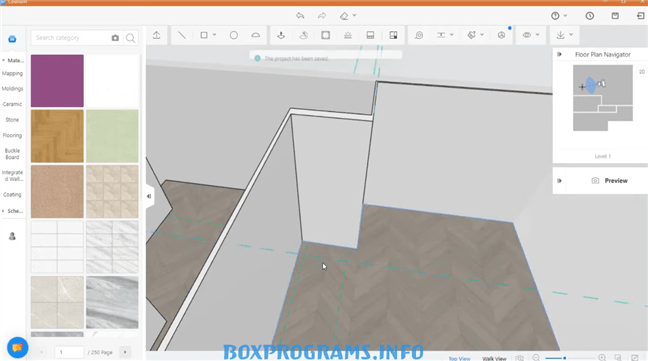Image resolution: width=648 pixels, height=361 pixels.
Task: Select the line drawing tool
Action: (x=181, y=35)
